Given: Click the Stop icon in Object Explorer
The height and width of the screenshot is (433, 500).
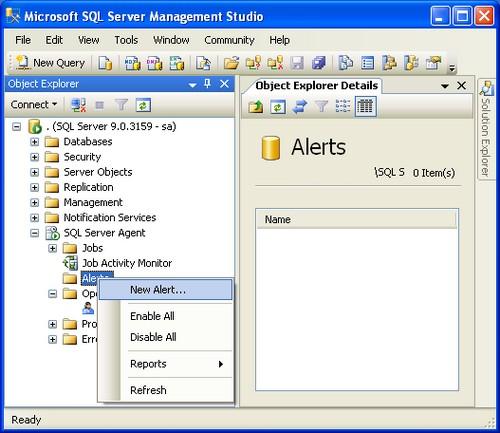Looking at the screenshot, I should click(x=99, y=105).
